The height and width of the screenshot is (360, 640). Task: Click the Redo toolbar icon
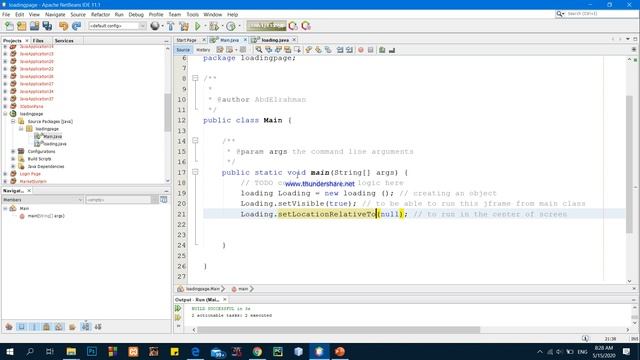(76, 26)
